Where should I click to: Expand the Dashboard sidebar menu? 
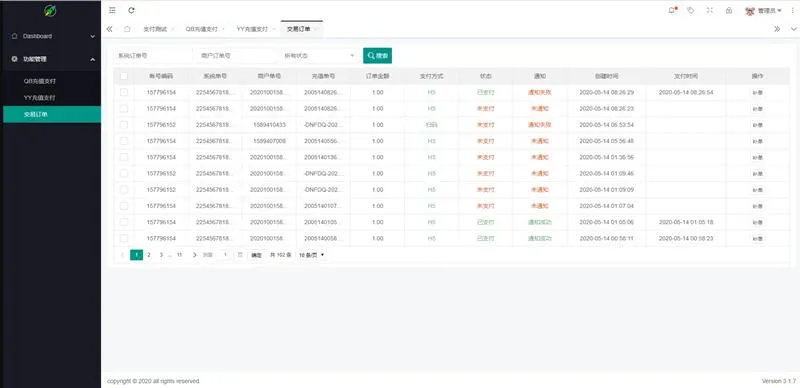click(x=51, y=36)
